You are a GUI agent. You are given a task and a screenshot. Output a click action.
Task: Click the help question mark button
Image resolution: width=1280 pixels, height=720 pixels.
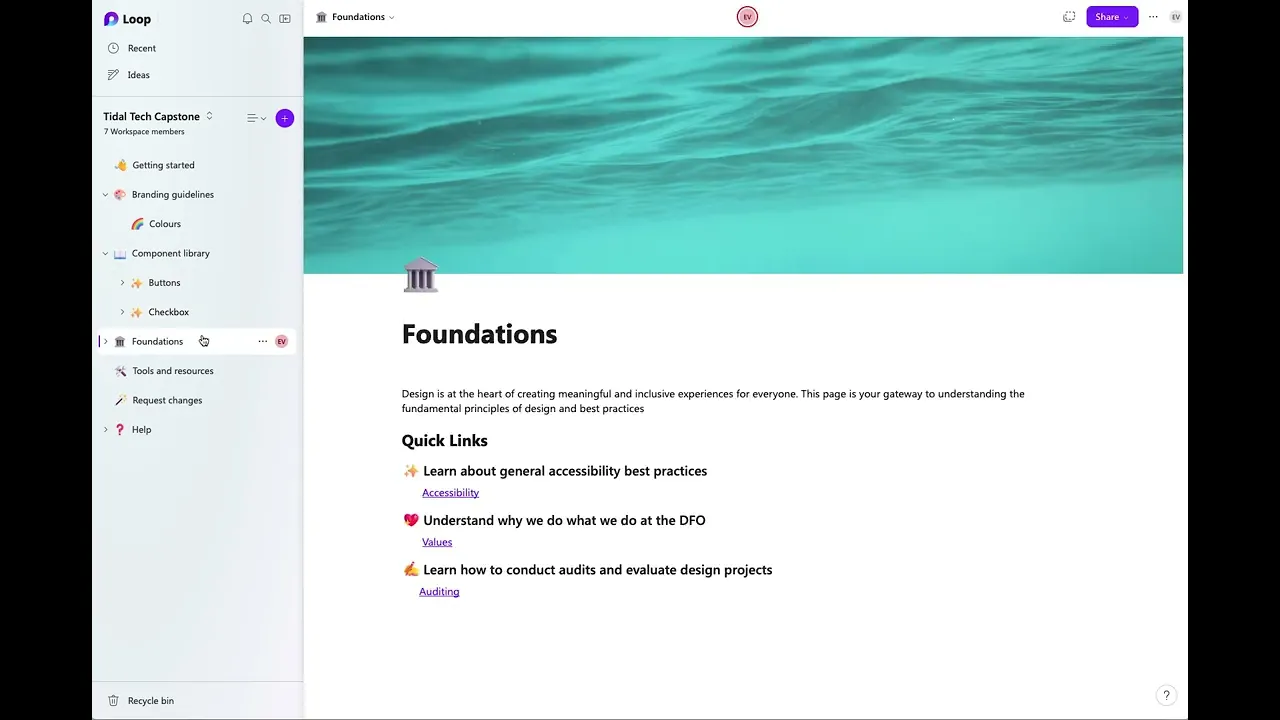1166,696
